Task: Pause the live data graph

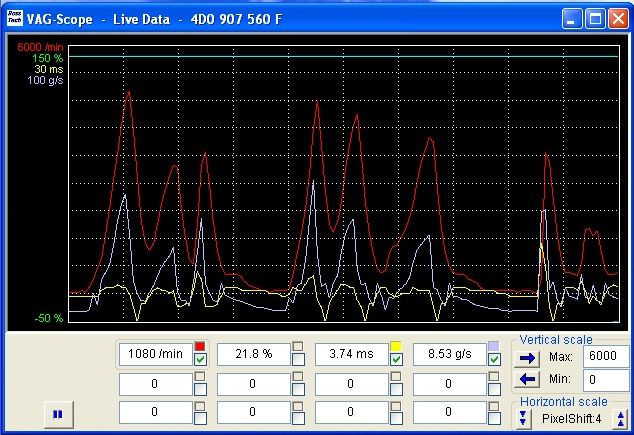Action: tap(57, 412)
